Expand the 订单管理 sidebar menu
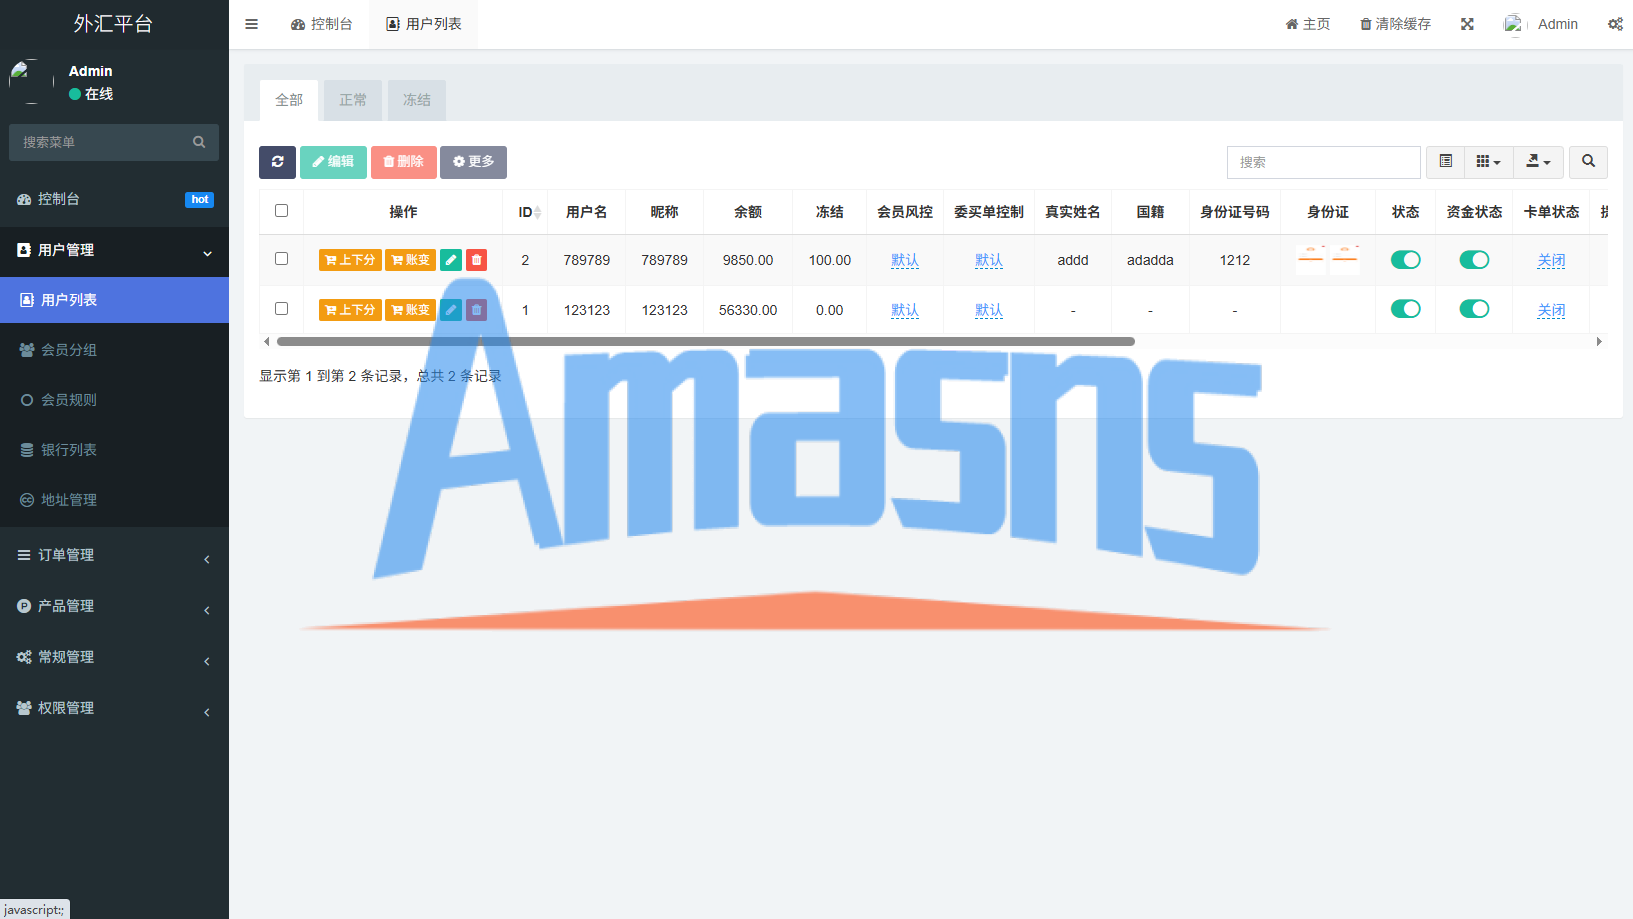Viewport: 1633px width, 919px height. [114, 555]
